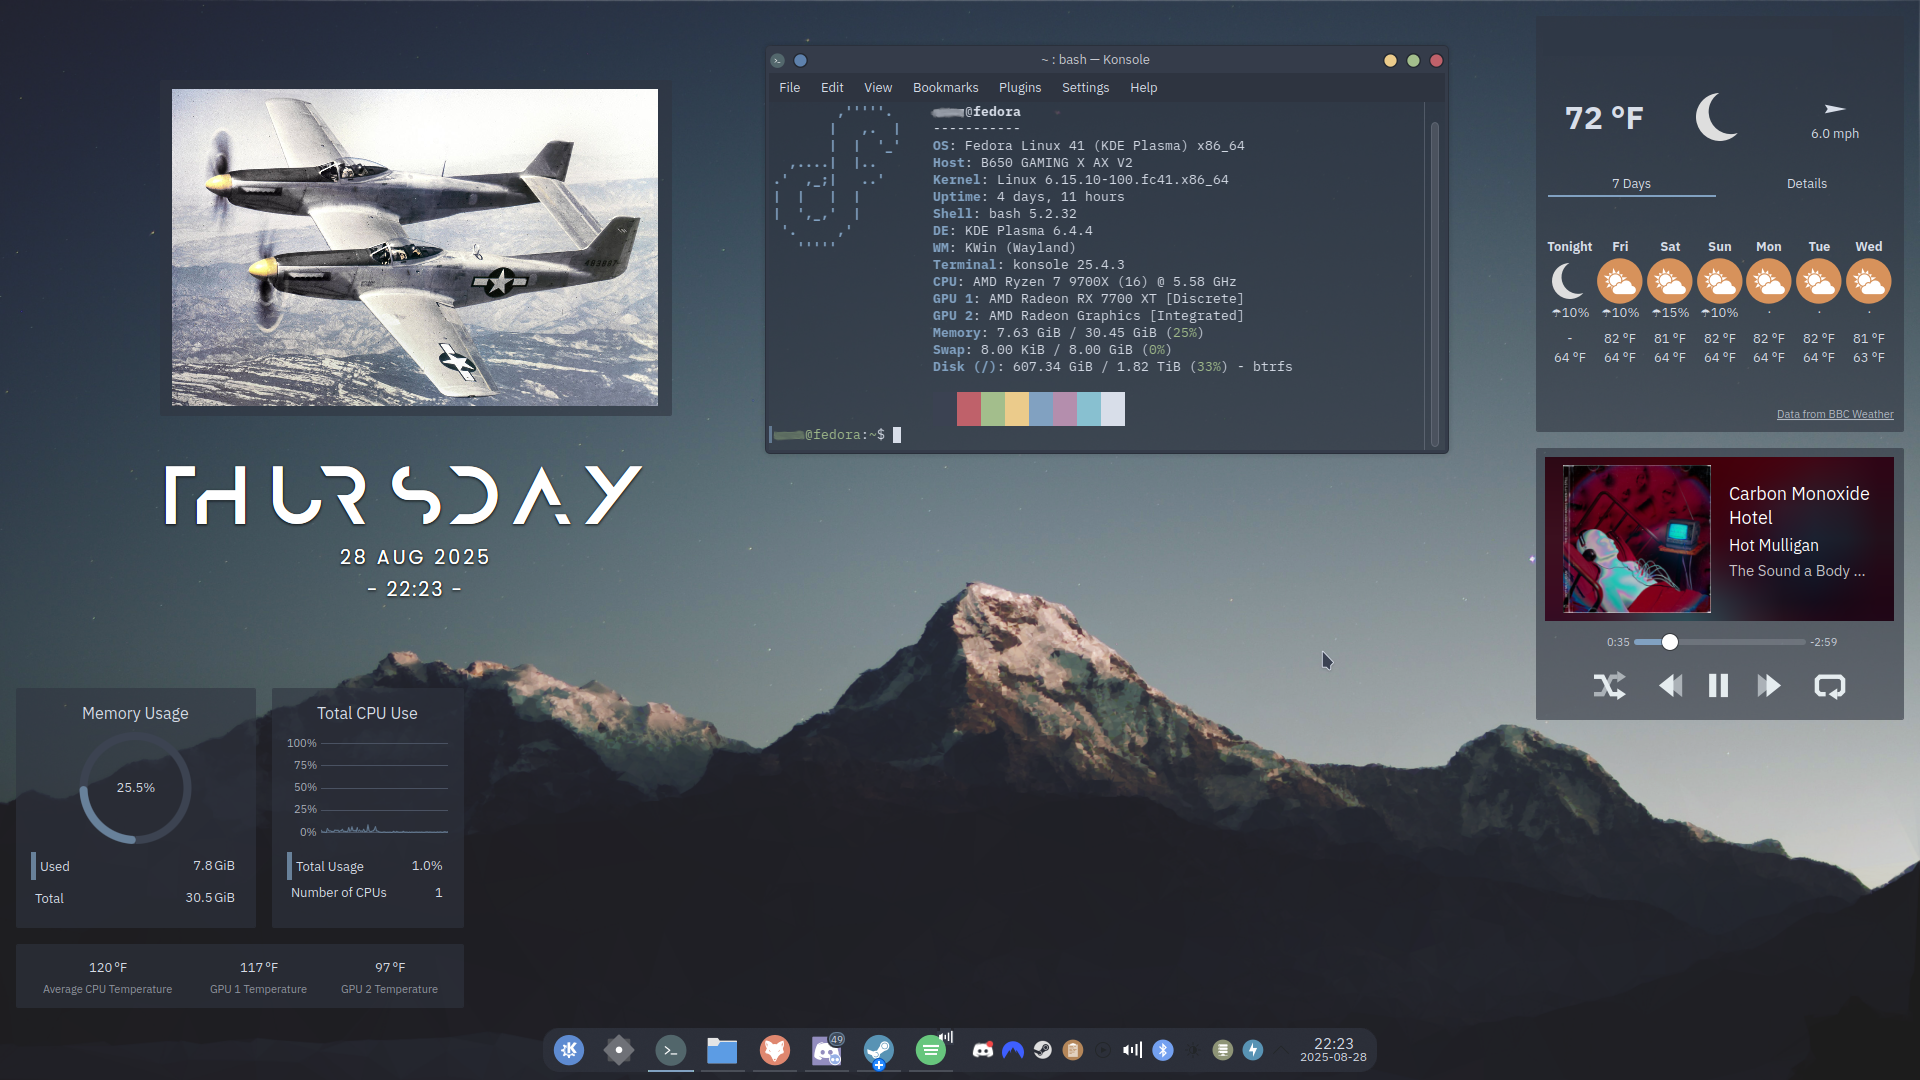
Task: Open the power management tray icon
Action: (x=1253, y=1050)
